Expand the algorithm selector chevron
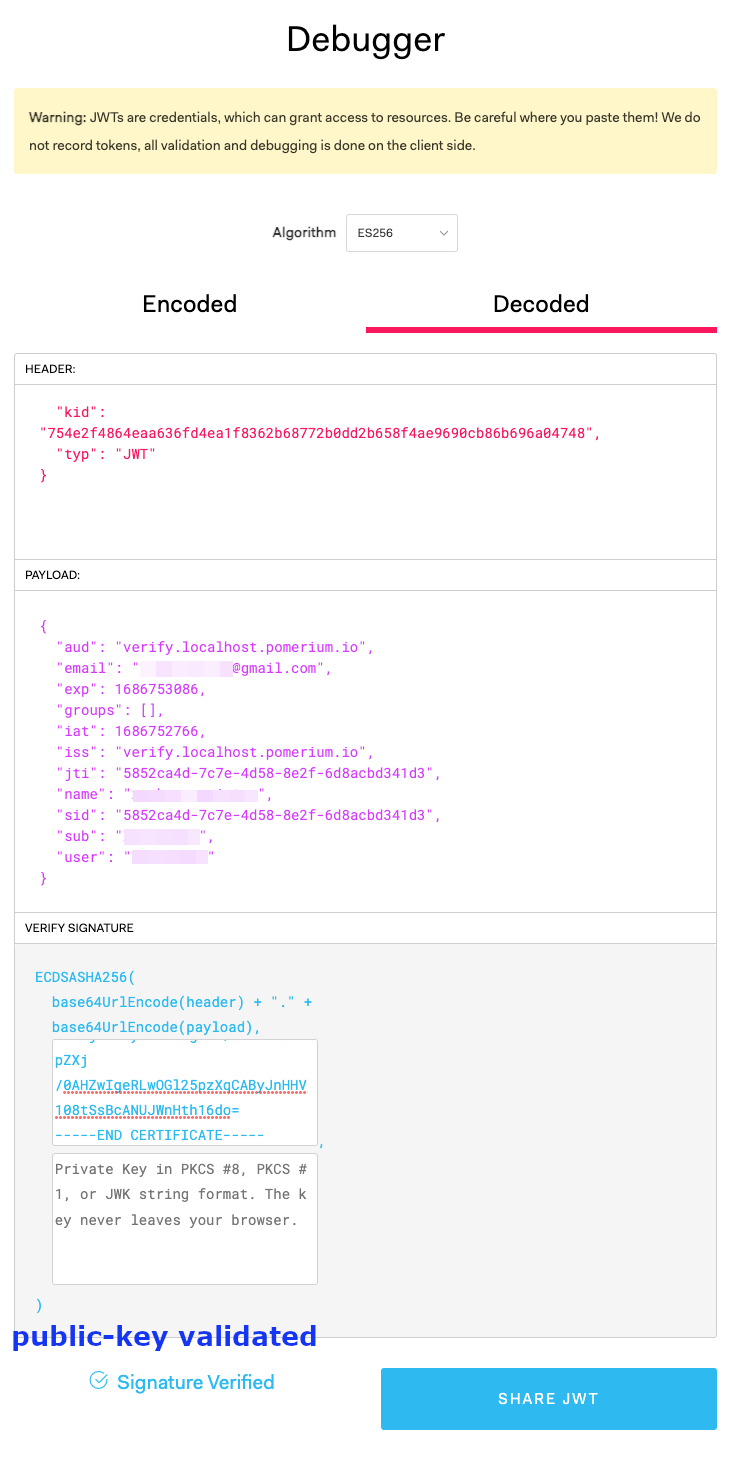The width and height of the screenshot is (730, 1468). point(444,232)
